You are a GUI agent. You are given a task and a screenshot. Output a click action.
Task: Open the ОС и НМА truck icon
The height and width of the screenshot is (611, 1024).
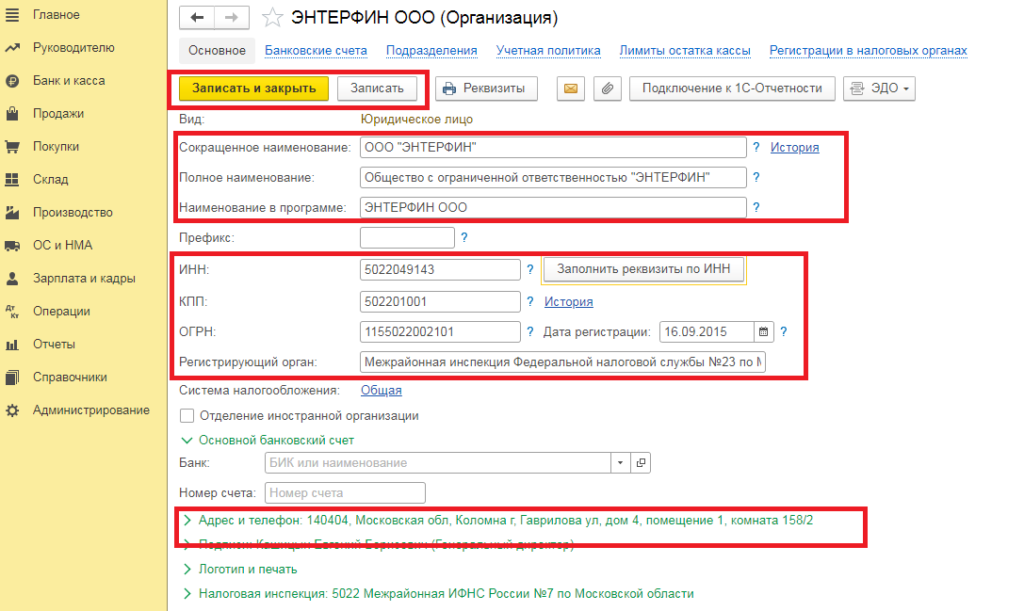12,245
